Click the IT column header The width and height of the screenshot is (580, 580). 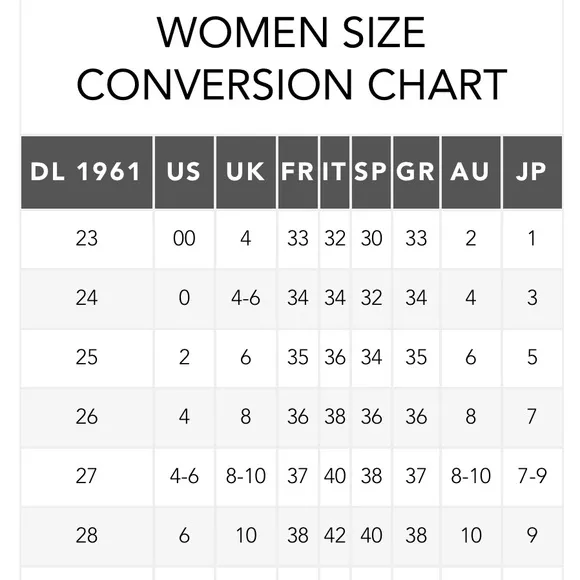pyautogui.click(x=335, y=172)
